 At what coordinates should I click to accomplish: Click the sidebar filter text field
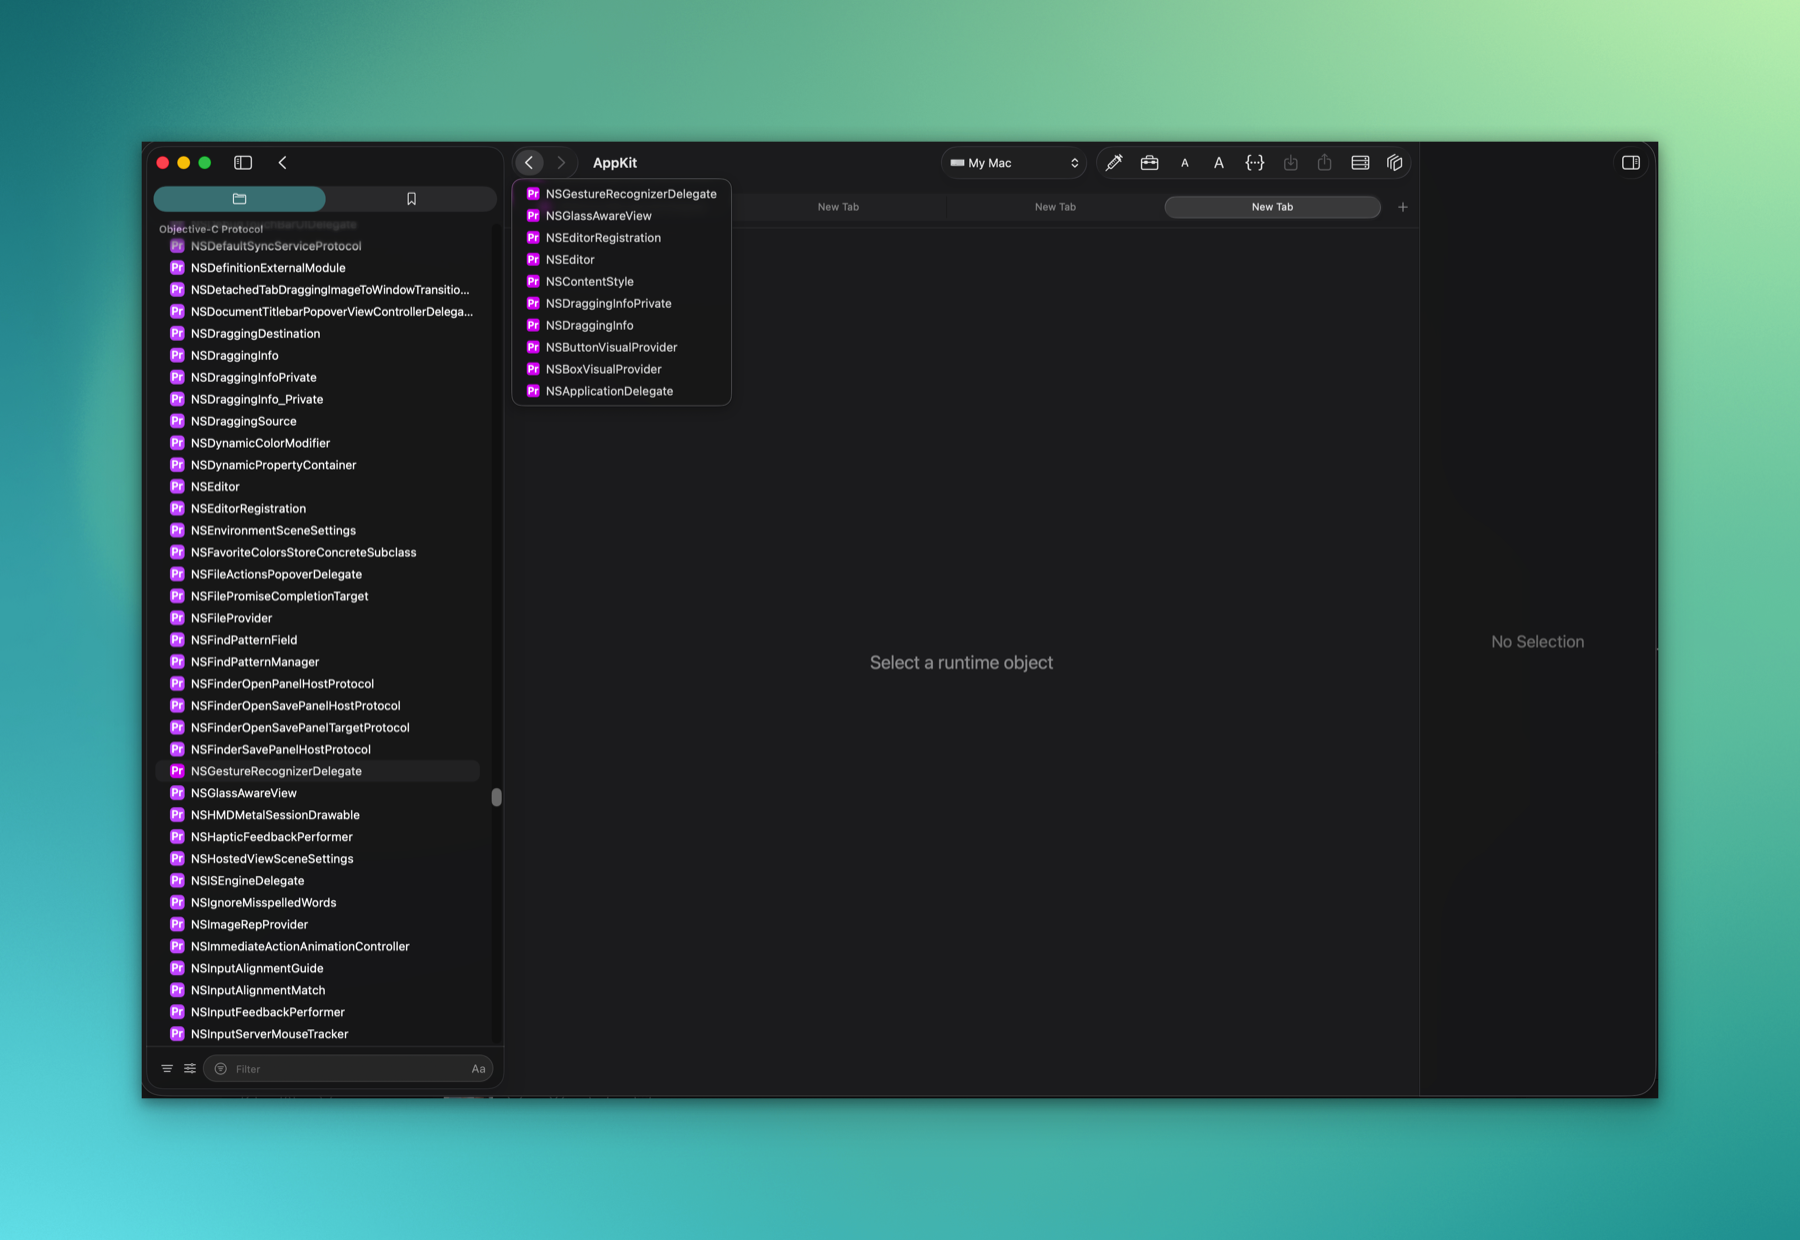point(350,1069)
